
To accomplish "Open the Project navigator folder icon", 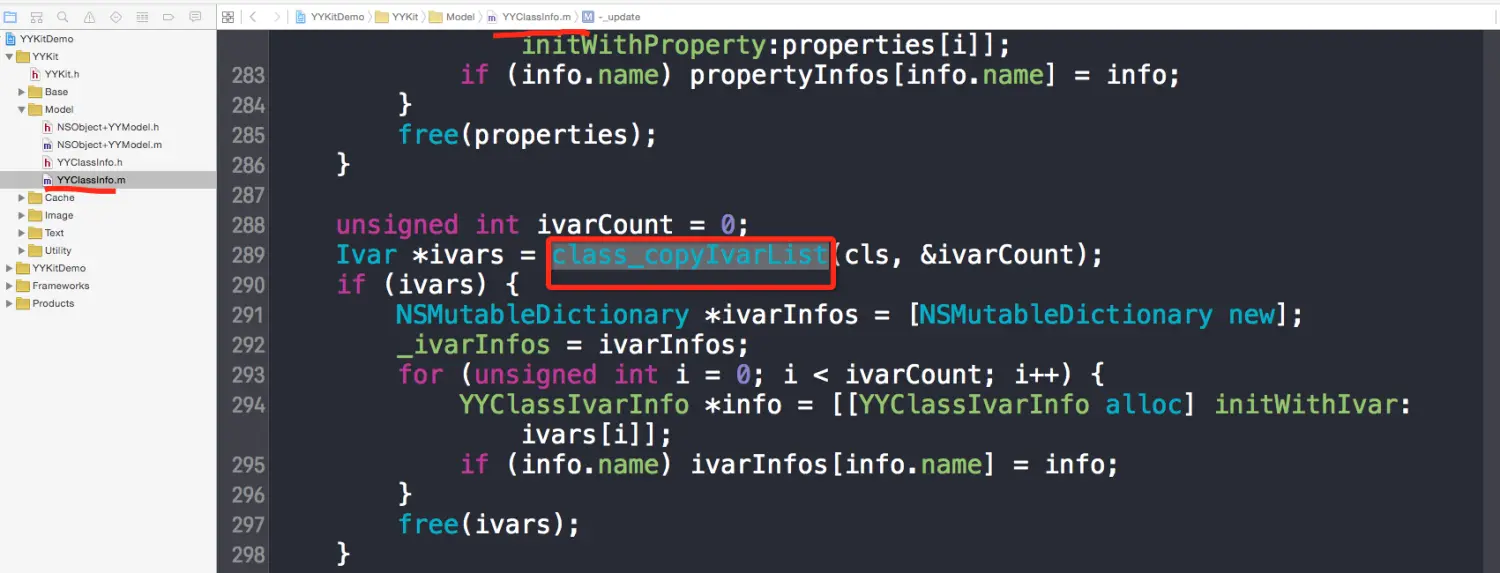I will [10, 17].
